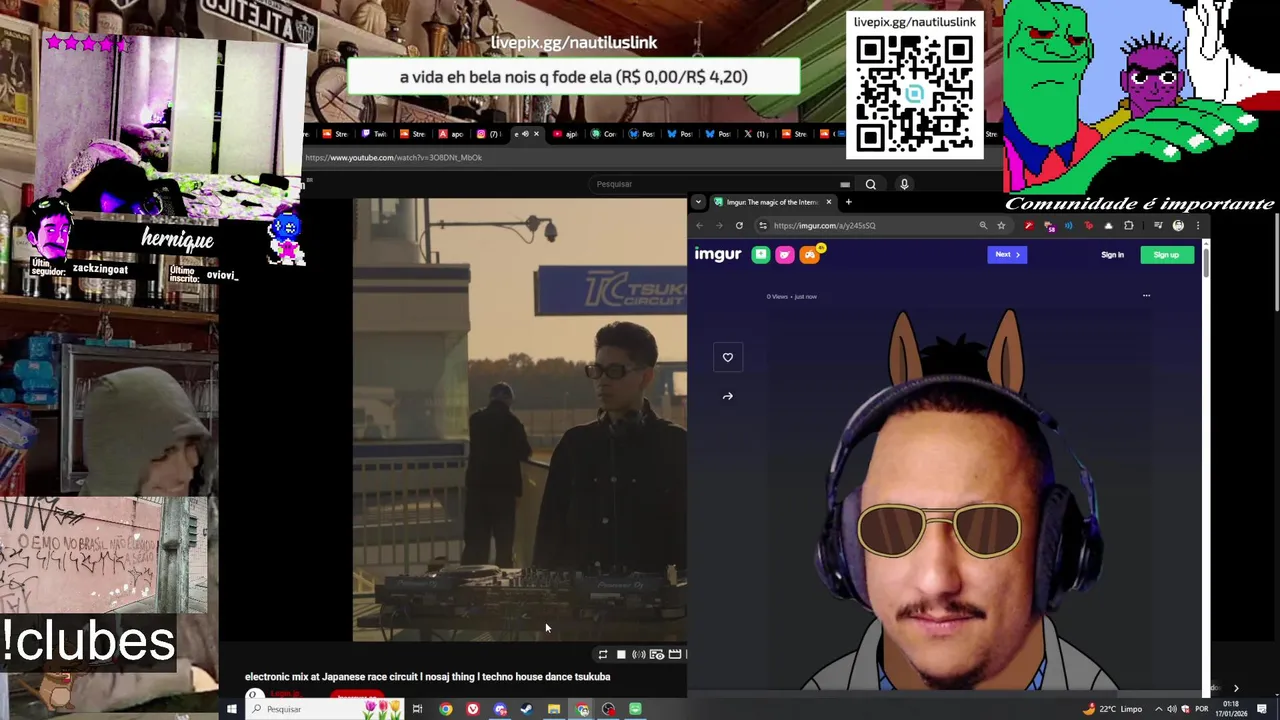Image resolution: width=1280 pixels, height=720 pixels.
Task: Click the stop square in video controls
Action: click(x=621, y=655)
